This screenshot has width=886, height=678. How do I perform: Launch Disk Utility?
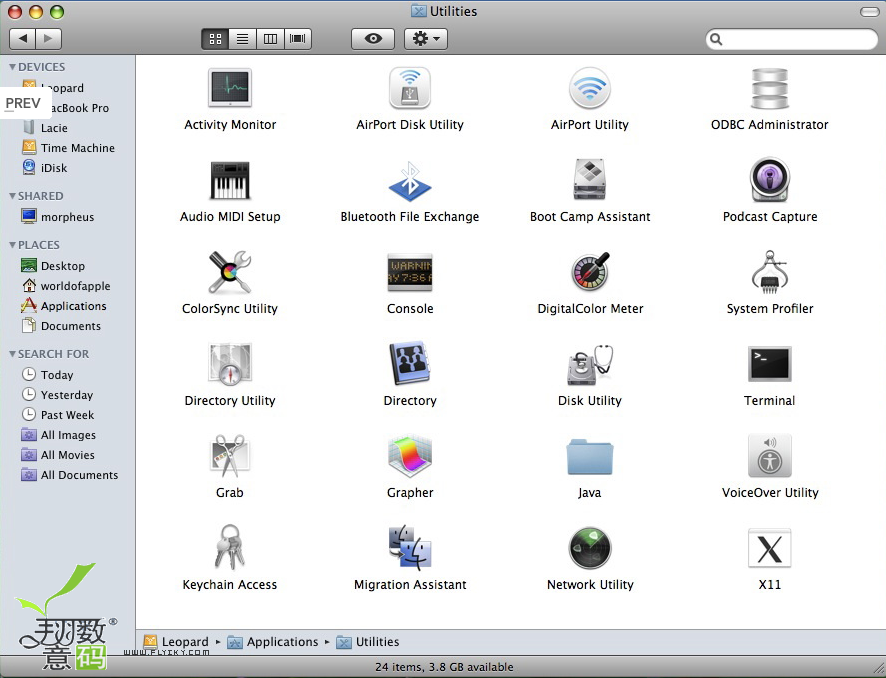click(x=590, y=364)
